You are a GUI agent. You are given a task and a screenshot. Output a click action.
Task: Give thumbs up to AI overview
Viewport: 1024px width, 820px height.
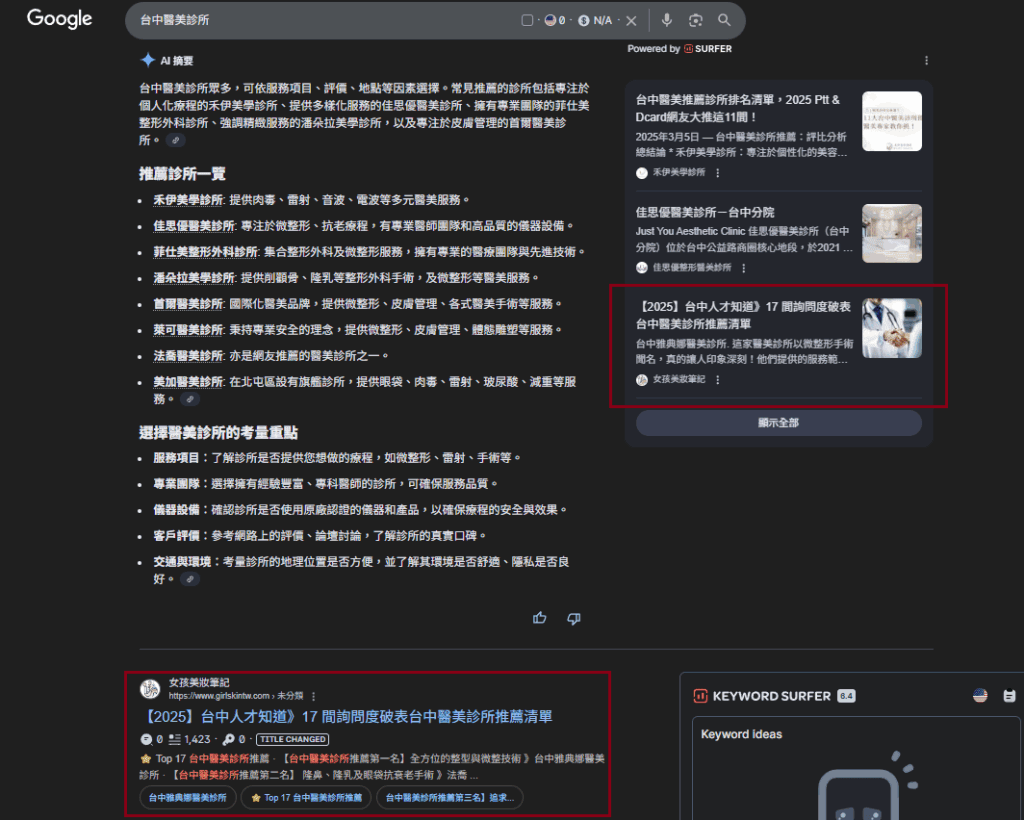539,618
